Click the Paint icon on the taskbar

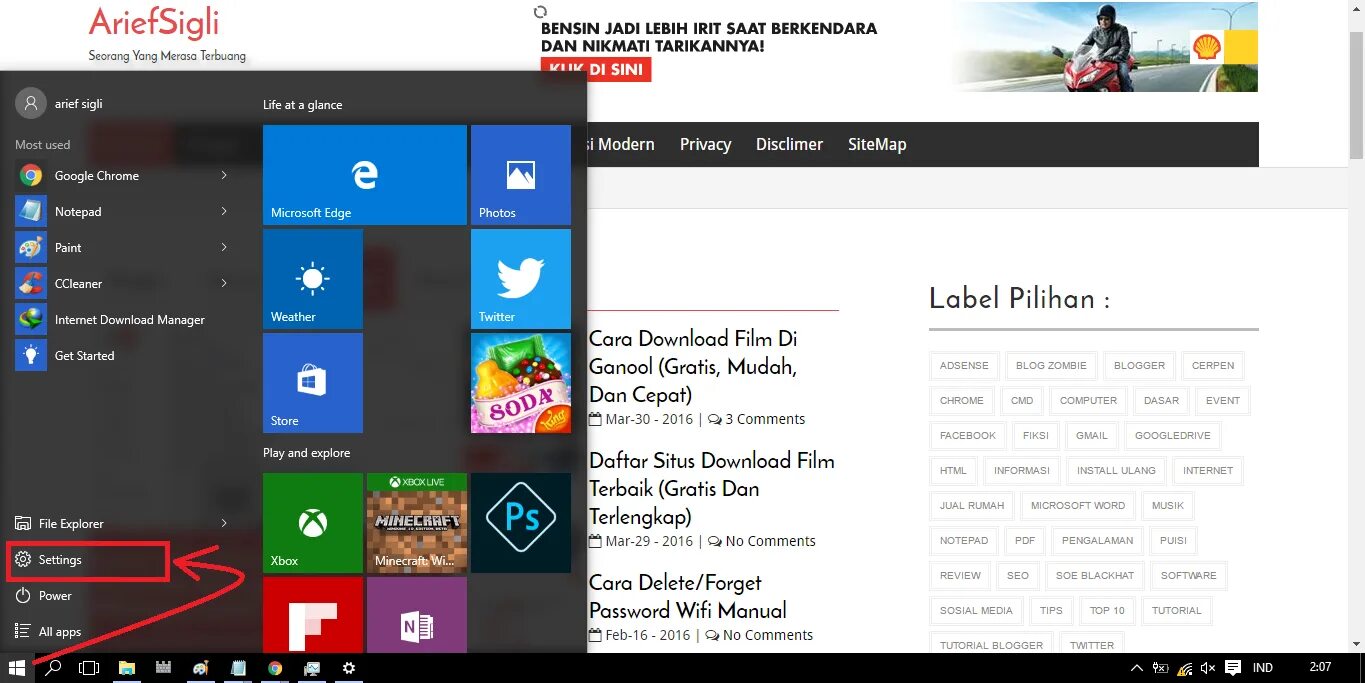point(201,668)
